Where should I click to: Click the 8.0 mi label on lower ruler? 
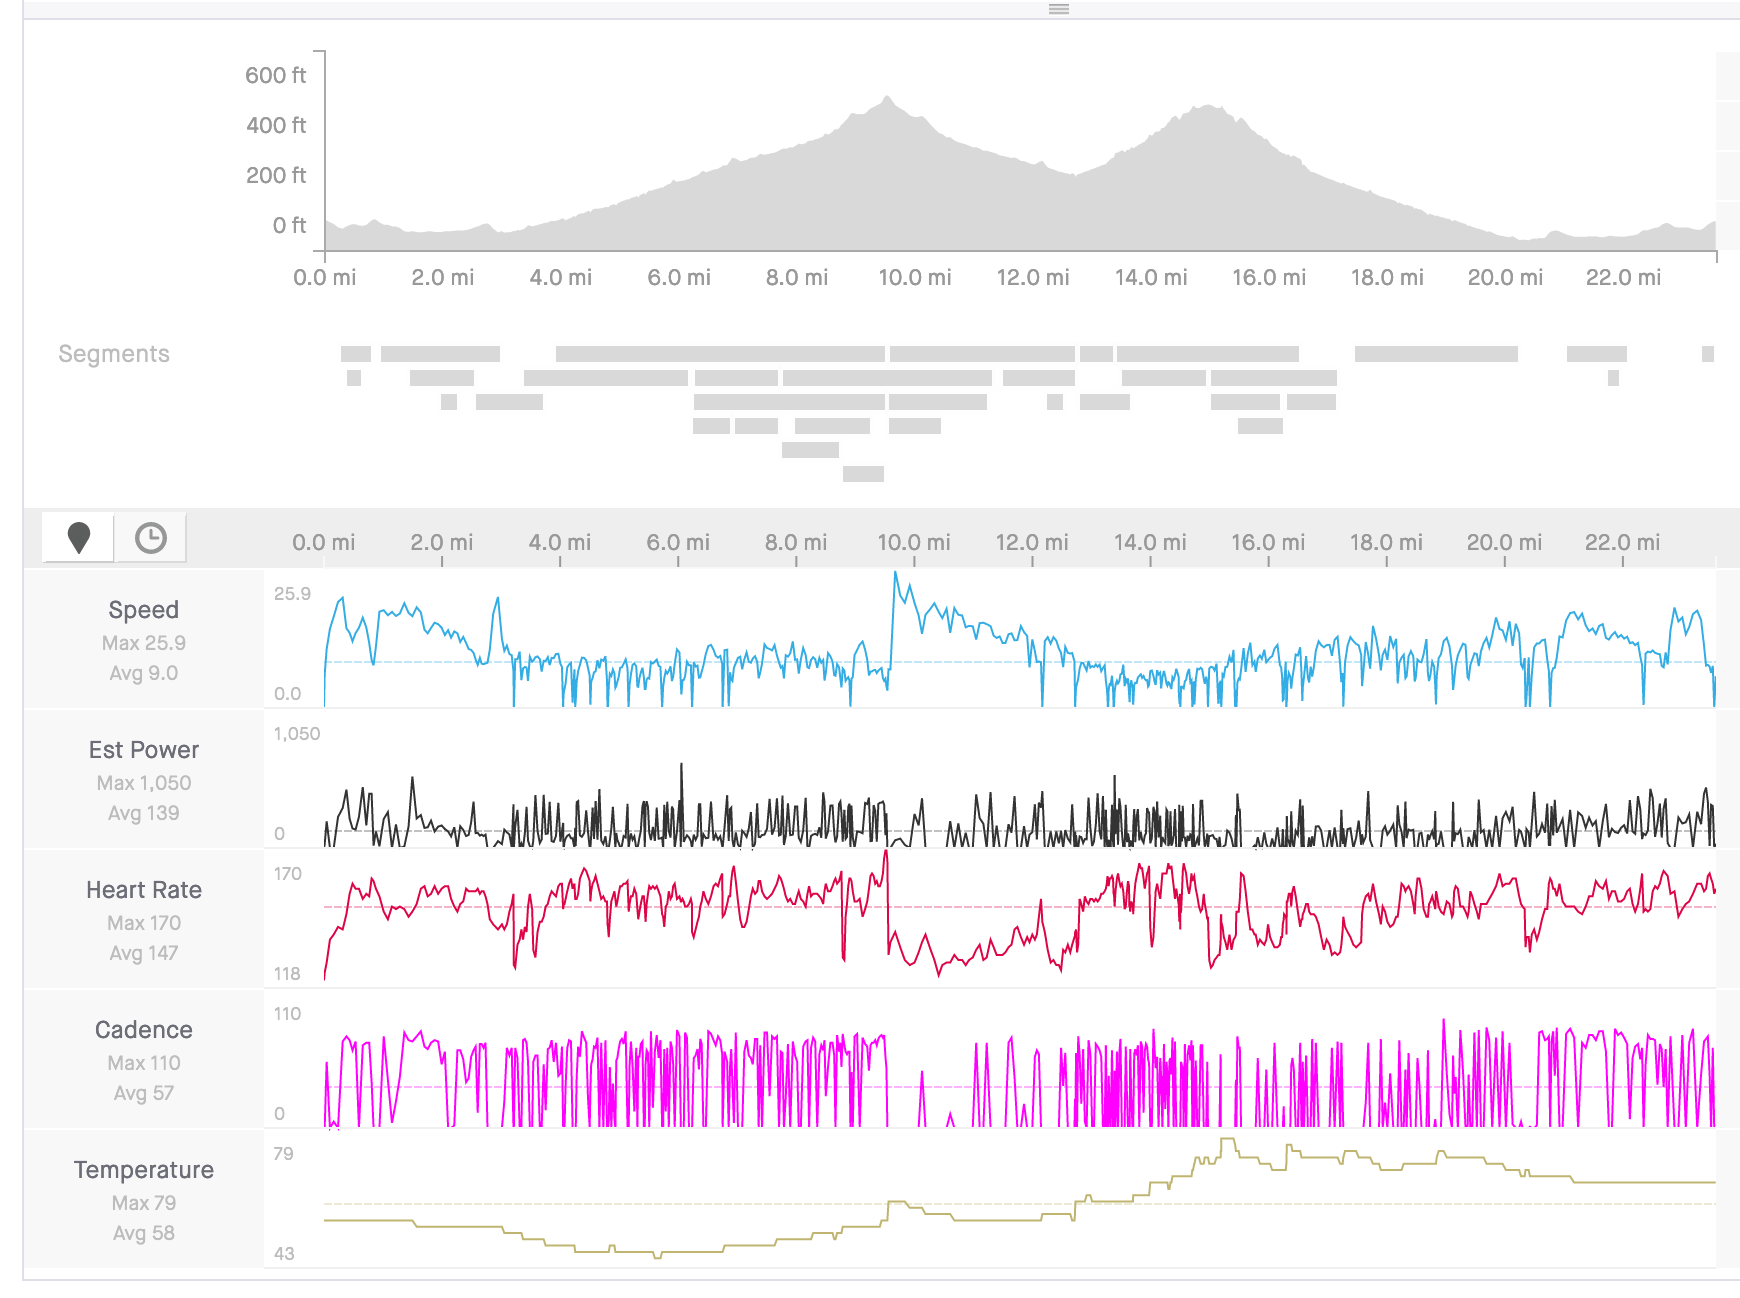click(796, 543)
